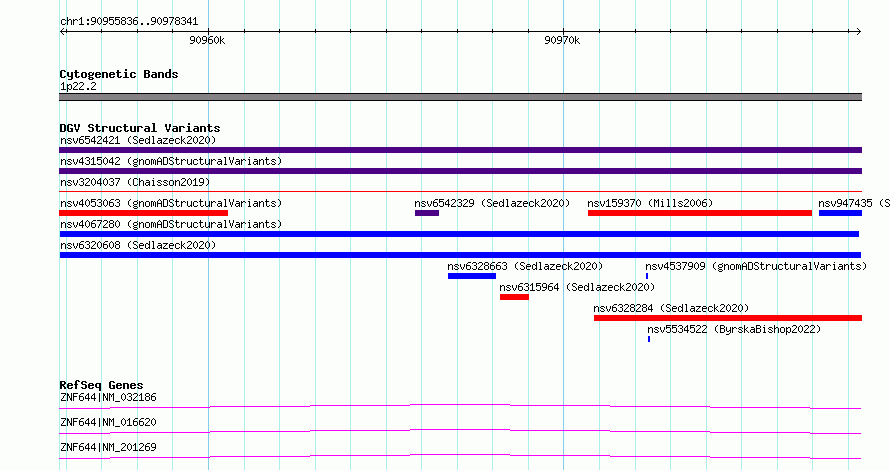Click the RefSeq Genes track heading
The image size is (890, 470).
[101, 385]
